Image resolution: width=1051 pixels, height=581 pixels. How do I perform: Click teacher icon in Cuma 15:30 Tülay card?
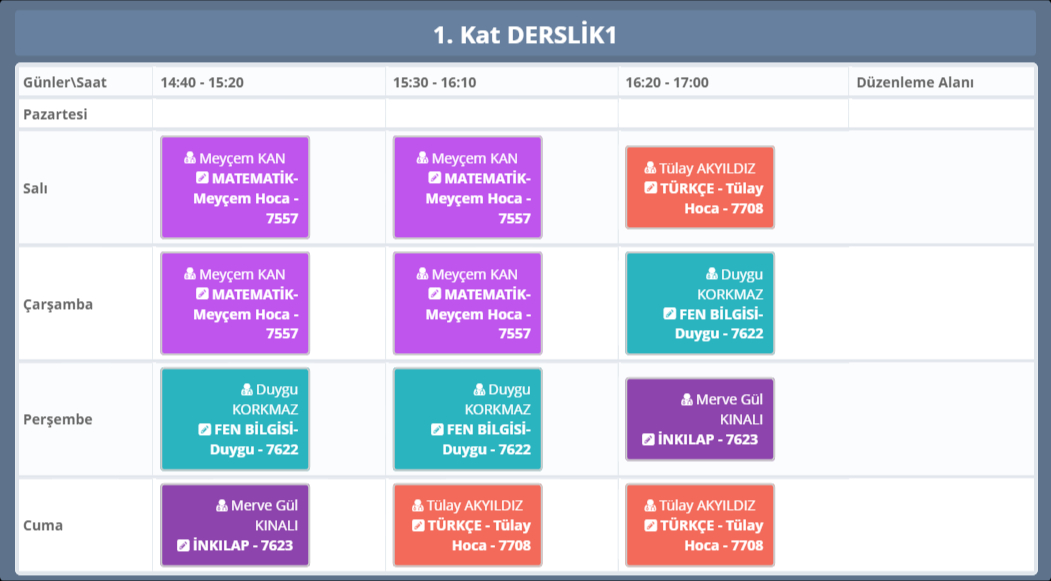point(418,505)
